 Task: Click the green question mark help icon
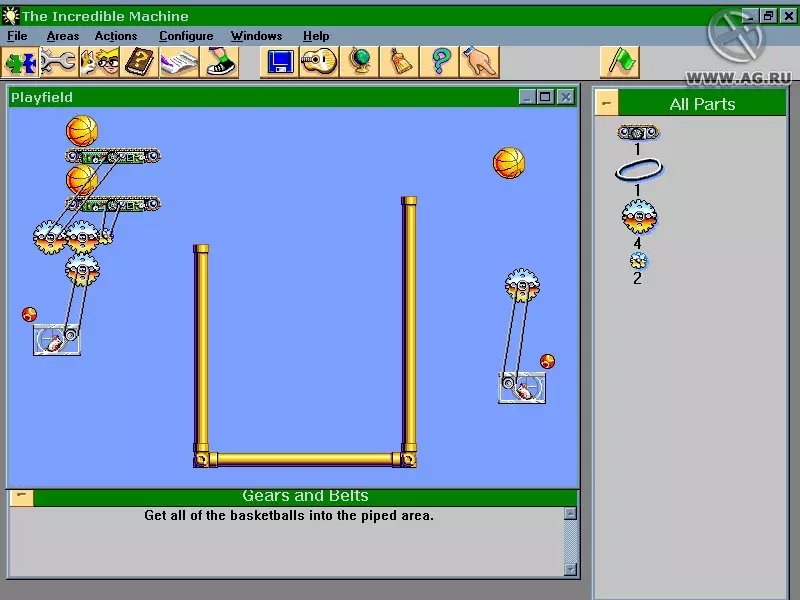[439, 62]
